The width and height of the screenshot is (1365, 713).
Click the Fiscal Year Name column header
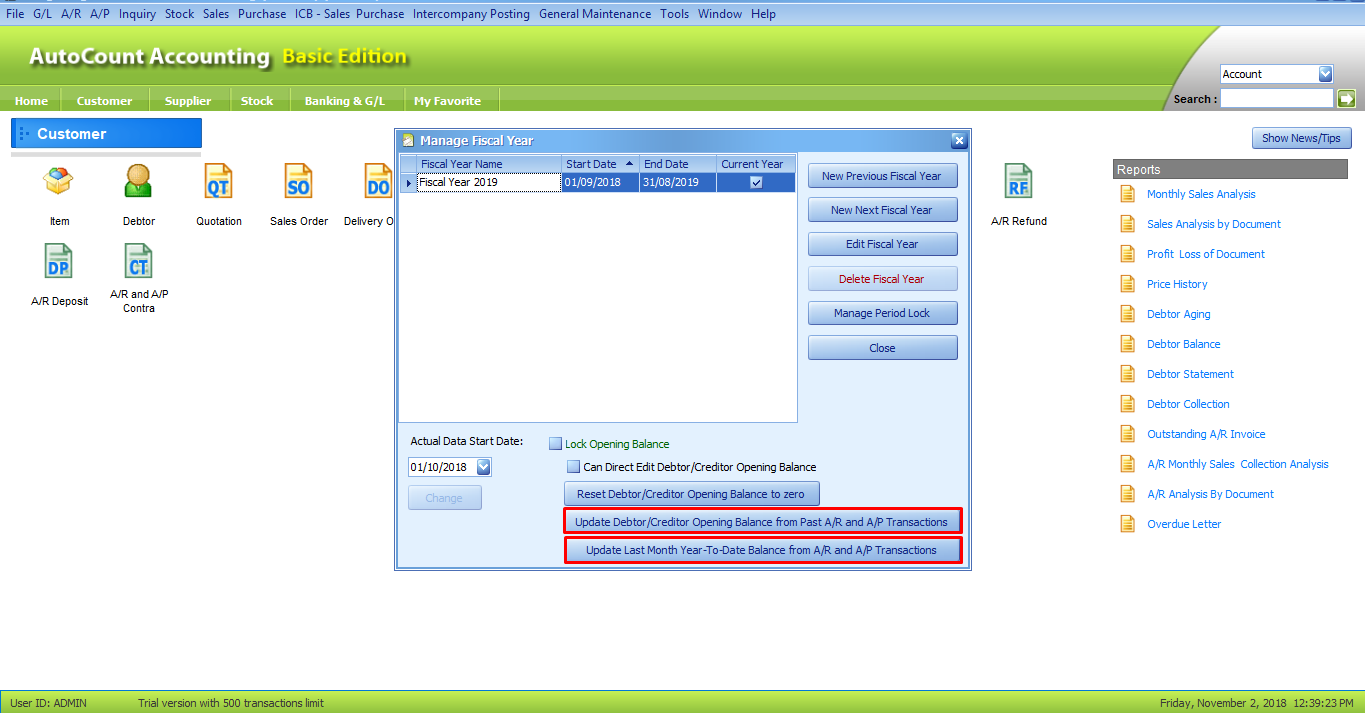(x=489, y=164)
